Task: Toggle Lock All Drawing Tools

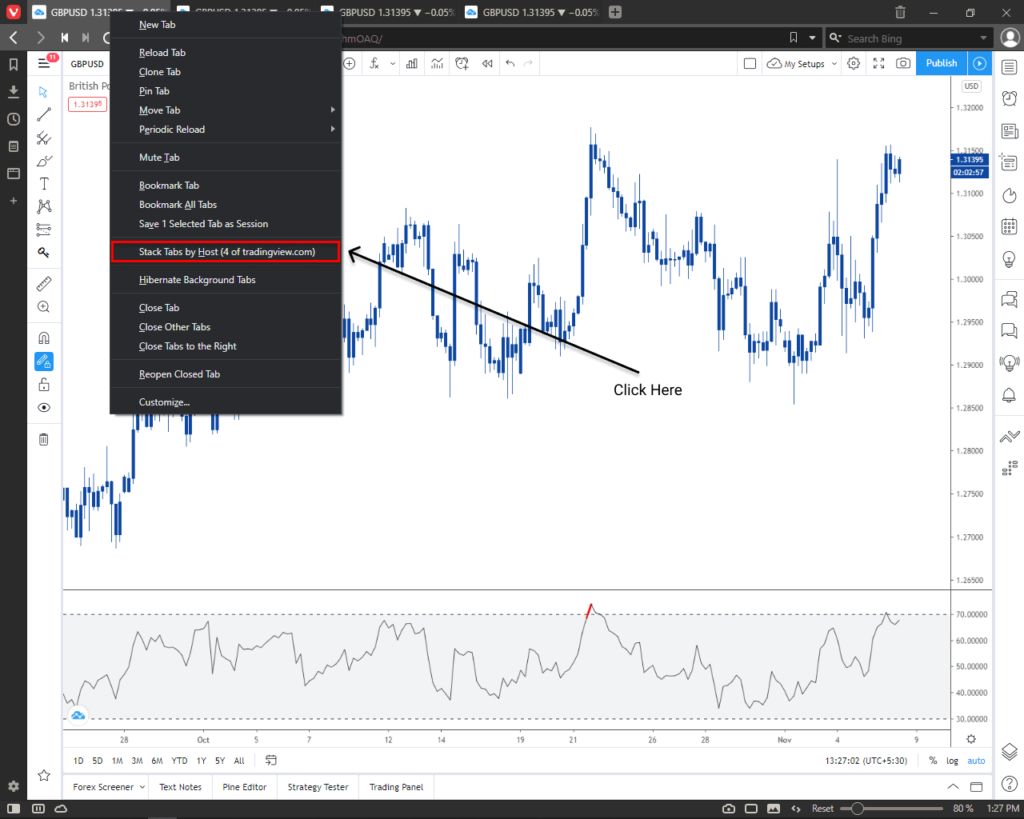Action: pos(44,384)
